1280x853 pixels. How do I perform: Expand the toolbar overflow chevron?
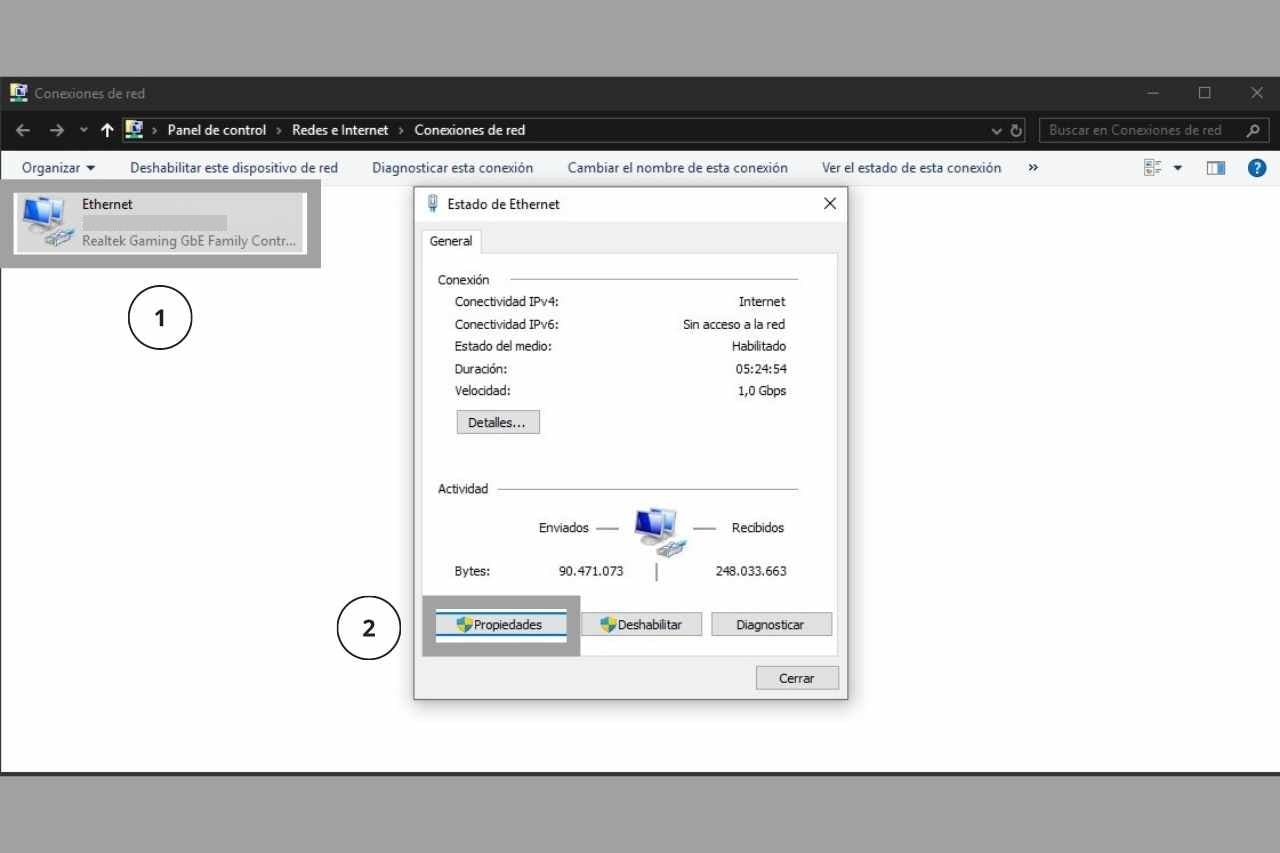[x=1033, y=168]
